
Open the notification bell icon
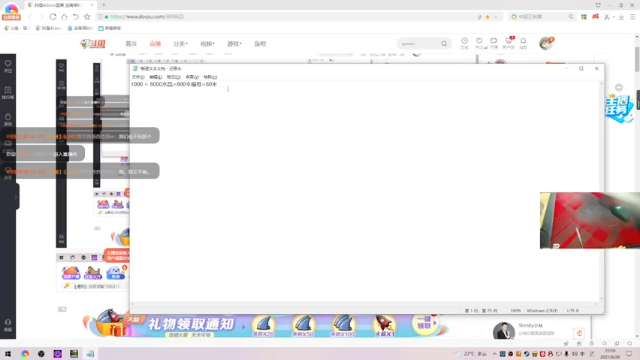pos(523,42)
